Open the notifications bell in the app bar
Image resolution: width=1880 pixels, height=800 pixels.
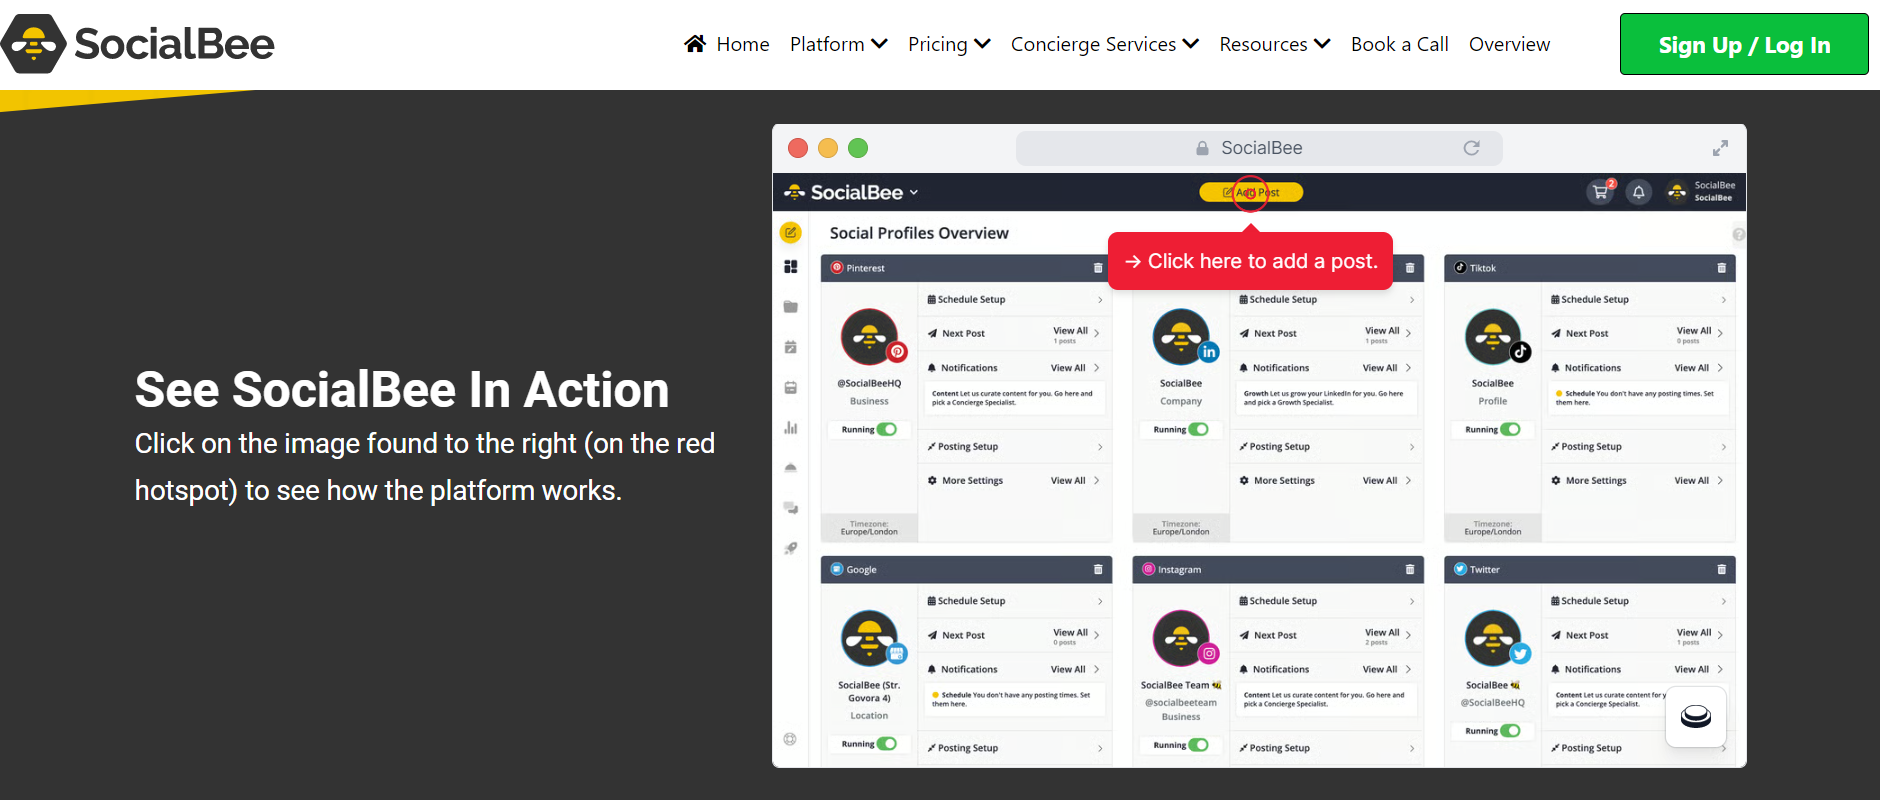coord(1638,192)
